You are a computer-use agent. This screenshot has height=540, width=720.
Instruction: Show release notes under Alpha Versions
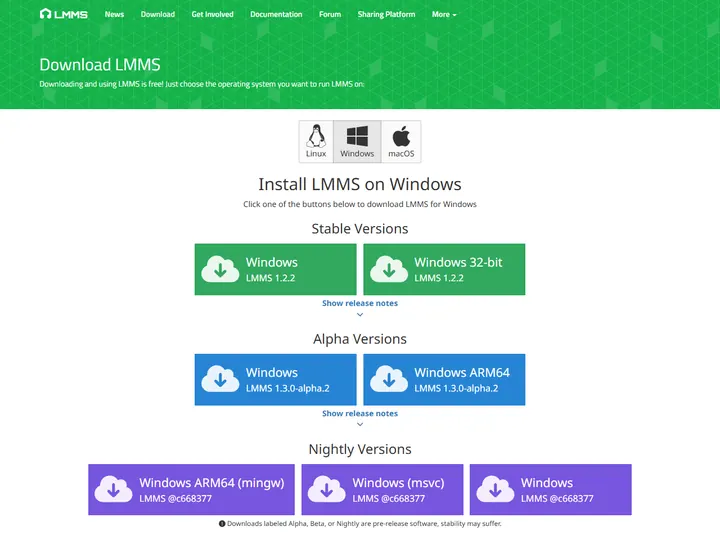click(360, 413)
